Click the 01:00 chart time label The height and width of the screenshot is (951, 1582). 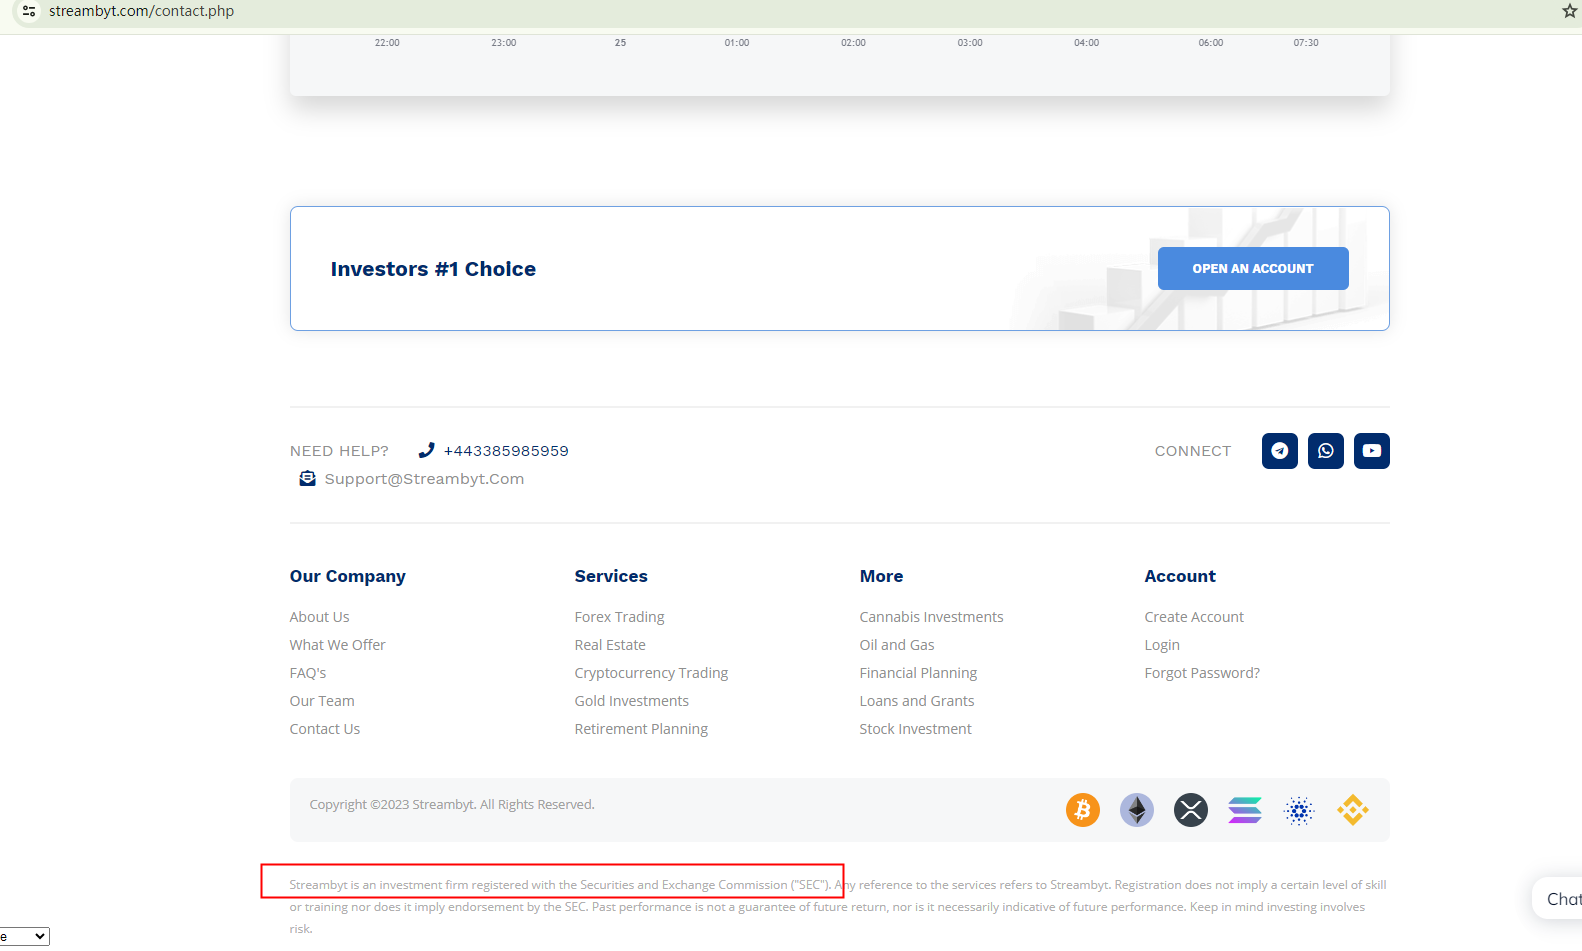point(737,43)
